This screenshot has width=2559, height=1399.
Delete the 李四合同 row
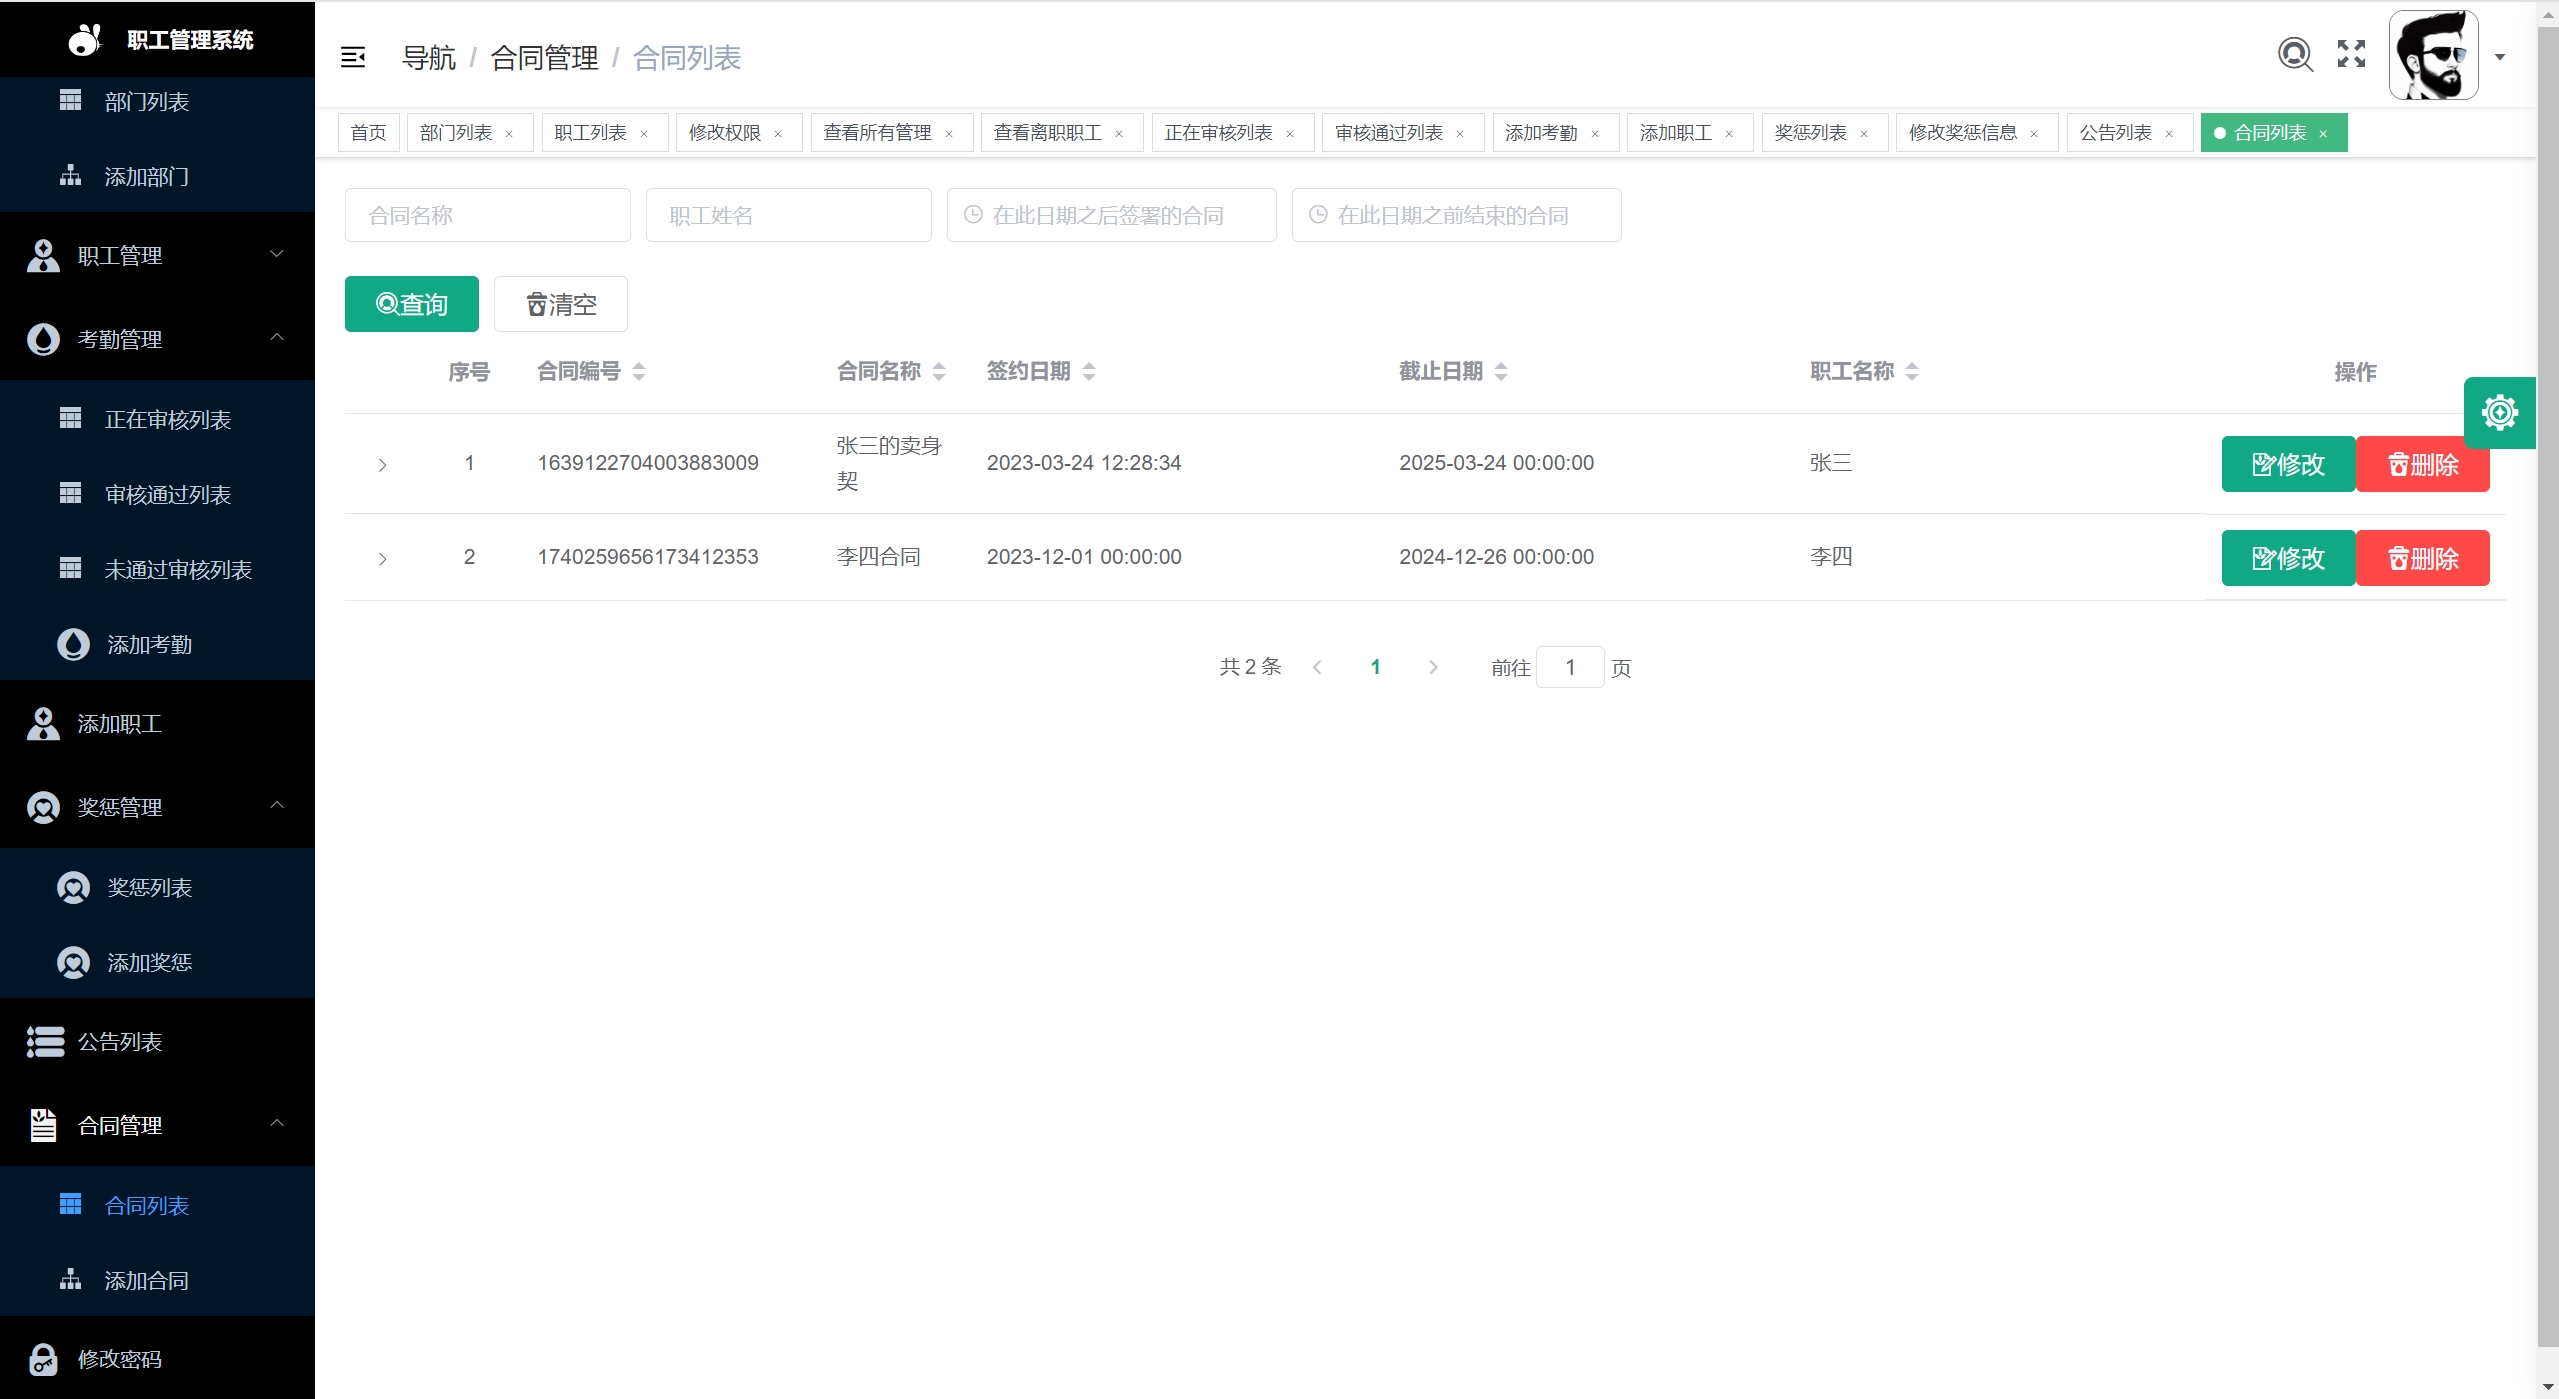(2422, 558)
